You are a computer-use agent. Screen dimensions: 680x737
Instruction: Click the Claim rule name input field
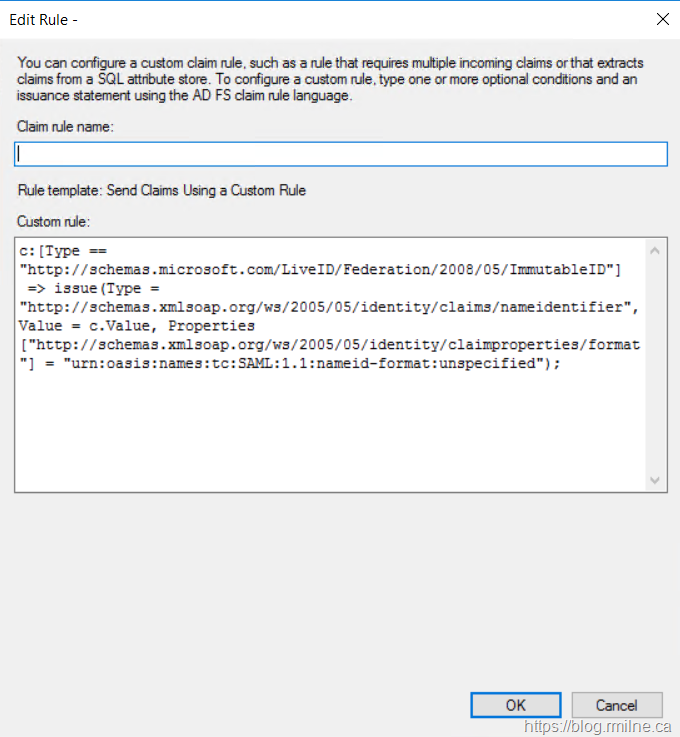click(340, 154)
